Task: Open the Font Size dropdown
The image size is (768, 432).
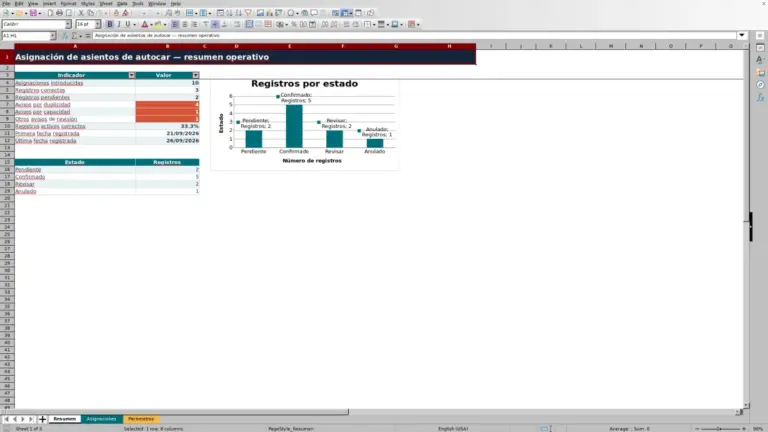Action: (x=97, y=24)
